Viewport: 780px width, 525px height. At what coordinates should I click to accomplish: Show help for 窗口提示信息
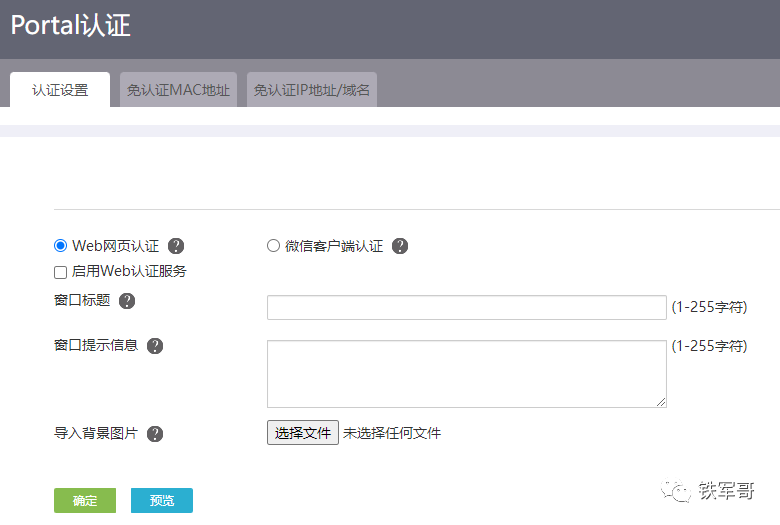[x=155, y=346]
